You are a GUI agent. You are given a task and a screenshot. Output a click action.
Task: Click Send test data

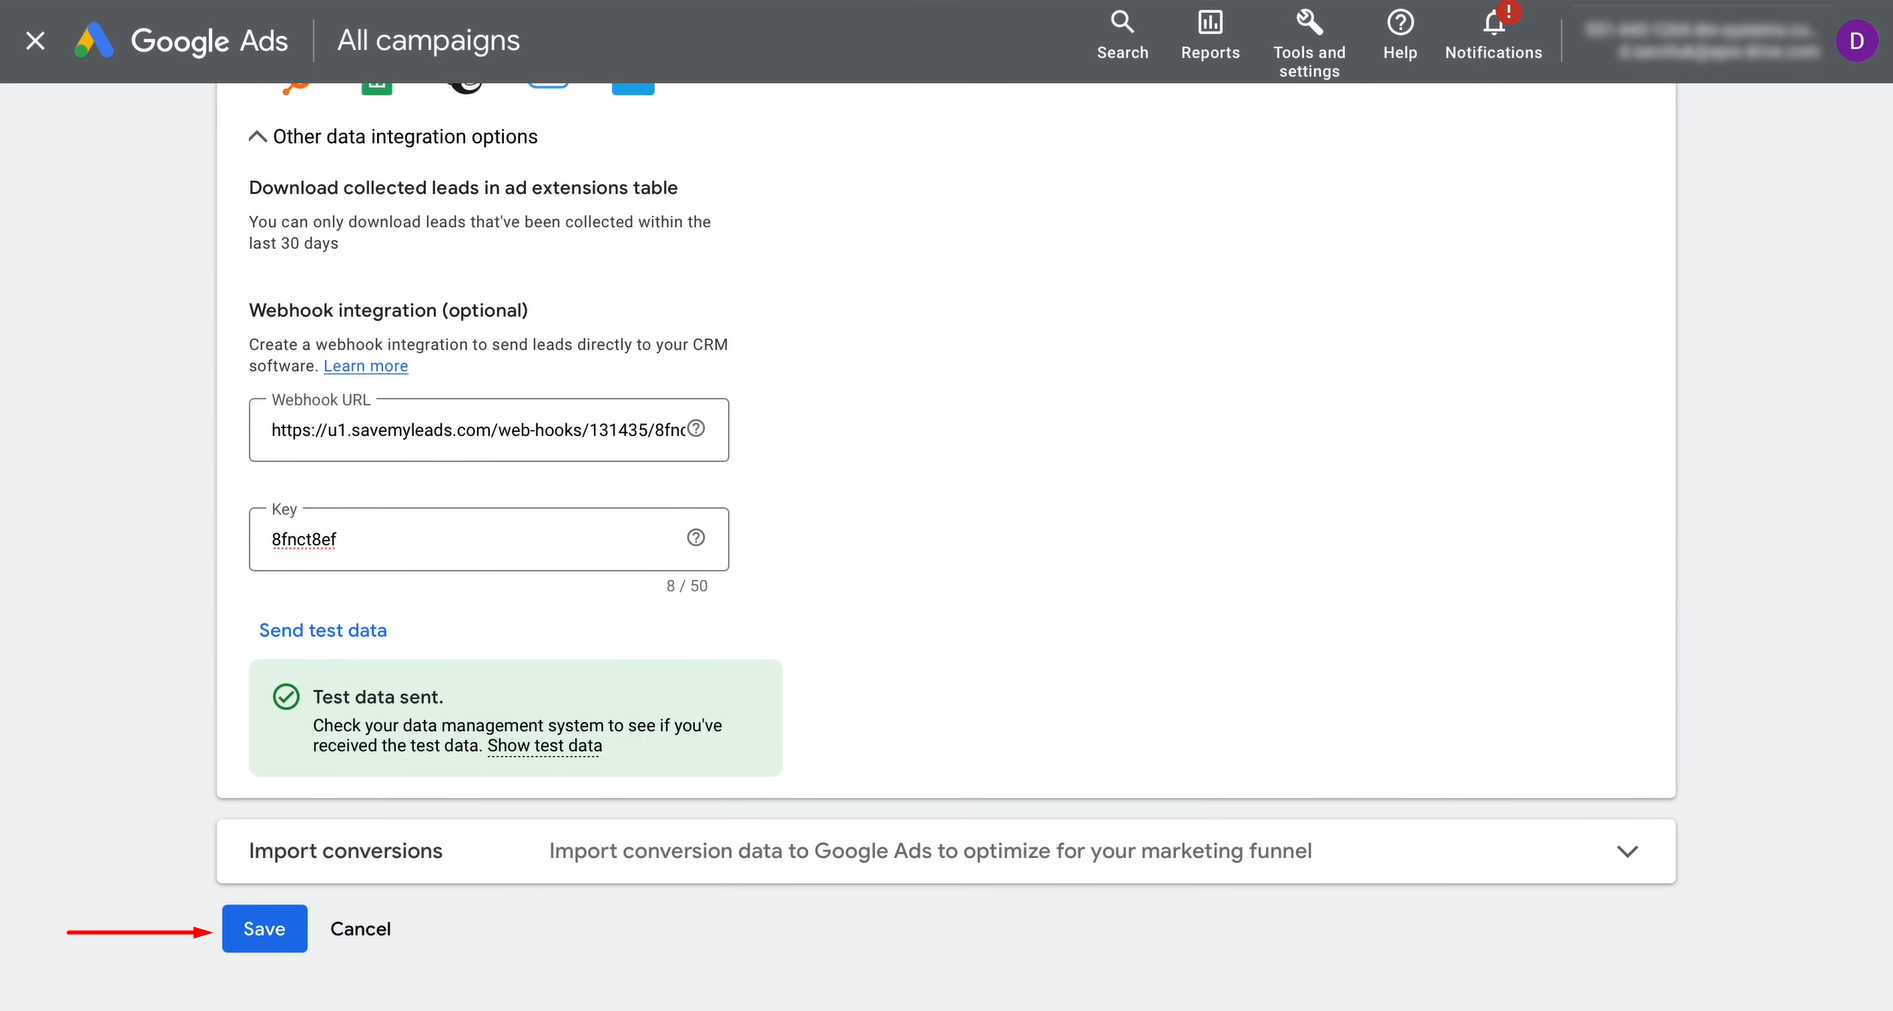tap(323, 630)
